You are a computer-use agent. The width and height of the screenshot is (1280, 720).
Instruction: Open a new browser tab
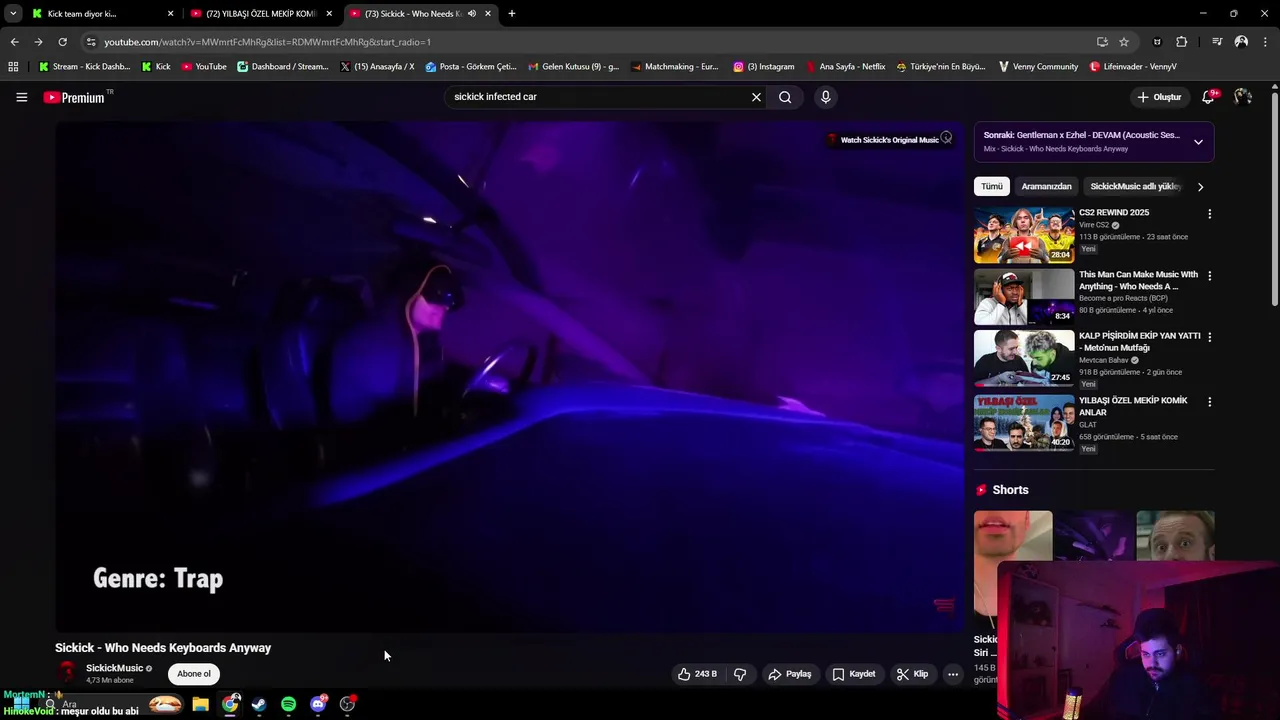(512, 14)
